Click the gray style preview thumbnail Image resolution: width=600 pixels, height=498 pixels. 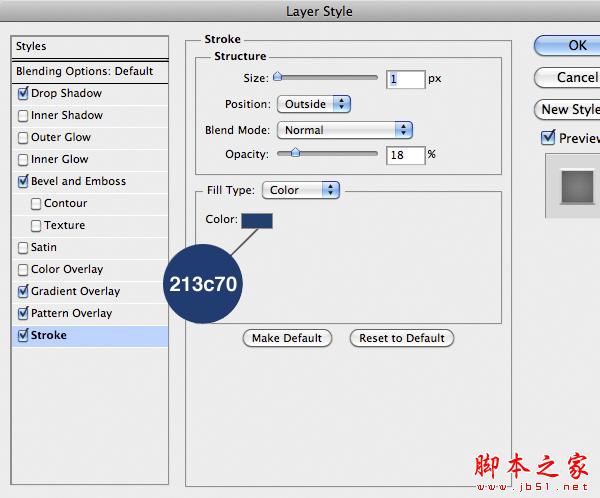click(577, 187)
